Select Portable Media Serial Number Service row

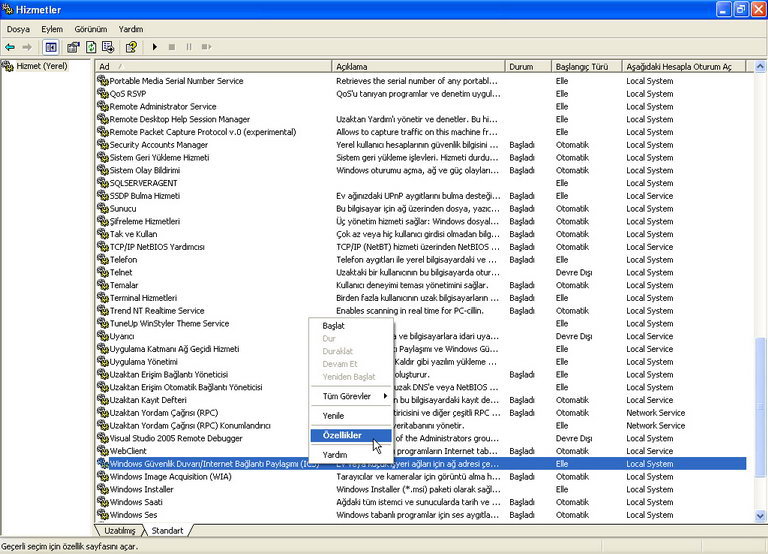tap(421, 81)
